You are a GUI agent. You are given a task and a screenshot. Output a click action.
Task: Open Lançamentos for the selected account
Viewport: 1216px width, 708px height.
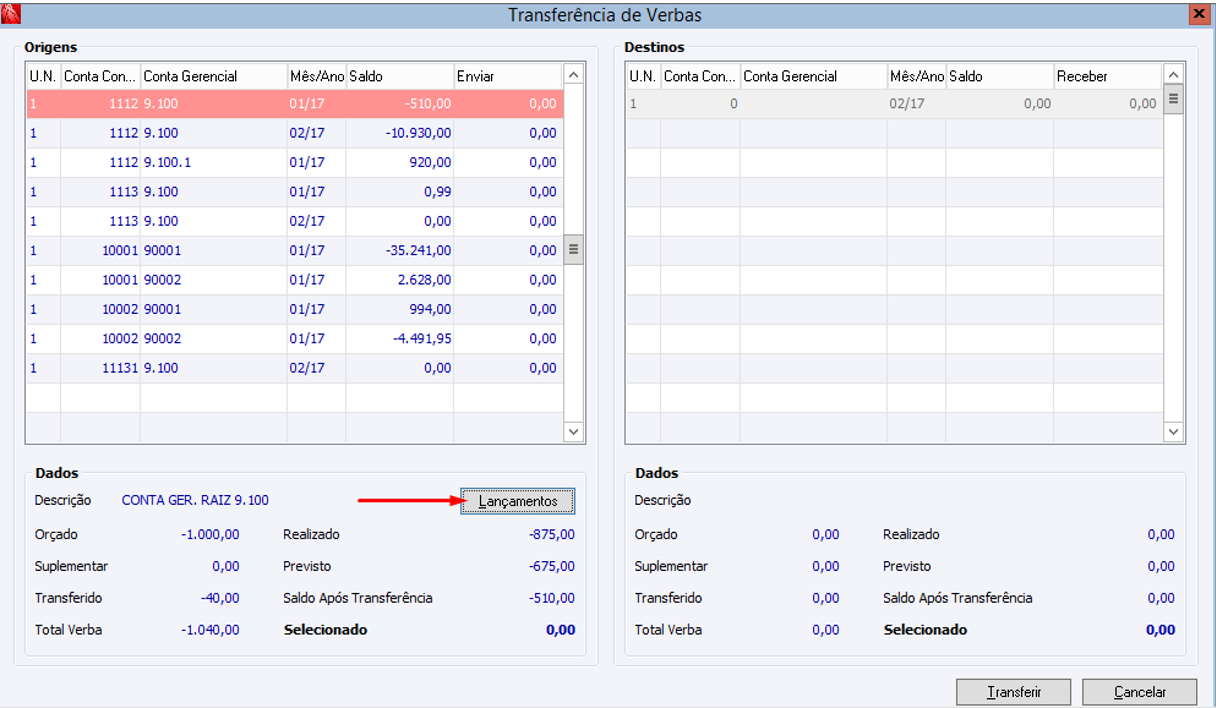tap(518, 501)
